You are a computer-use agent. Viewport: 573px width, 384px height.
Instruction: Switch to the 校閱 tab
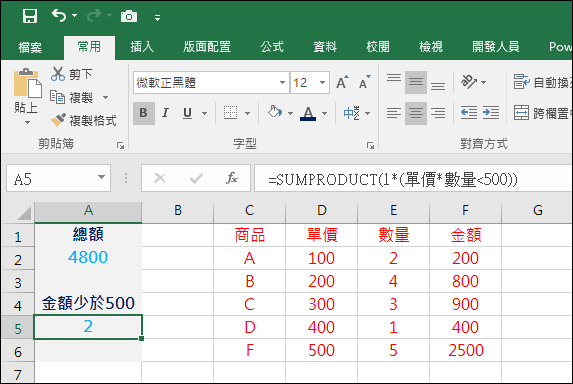point(378,47)
